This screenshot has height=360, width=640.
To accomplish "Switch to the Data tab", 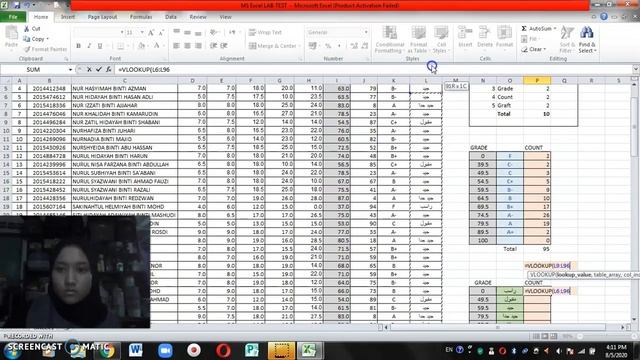I will point(171,17).
